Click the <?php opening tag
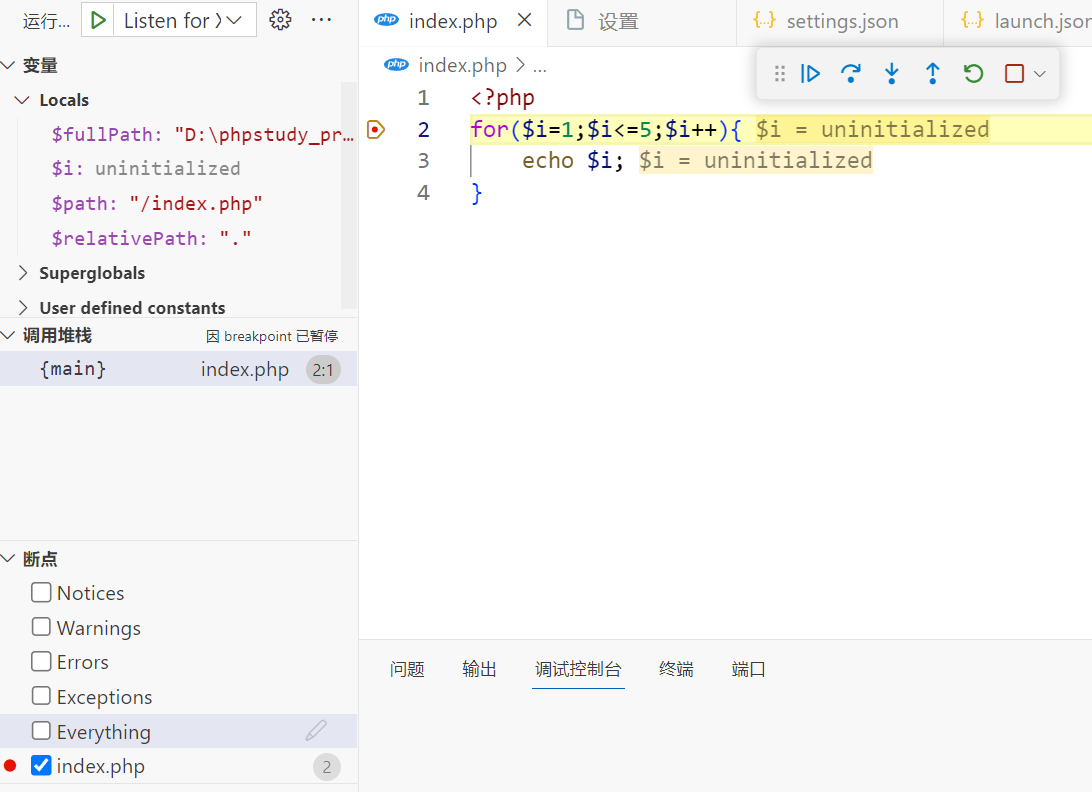This screenshot has height=792, width=1092. [503, 98]
